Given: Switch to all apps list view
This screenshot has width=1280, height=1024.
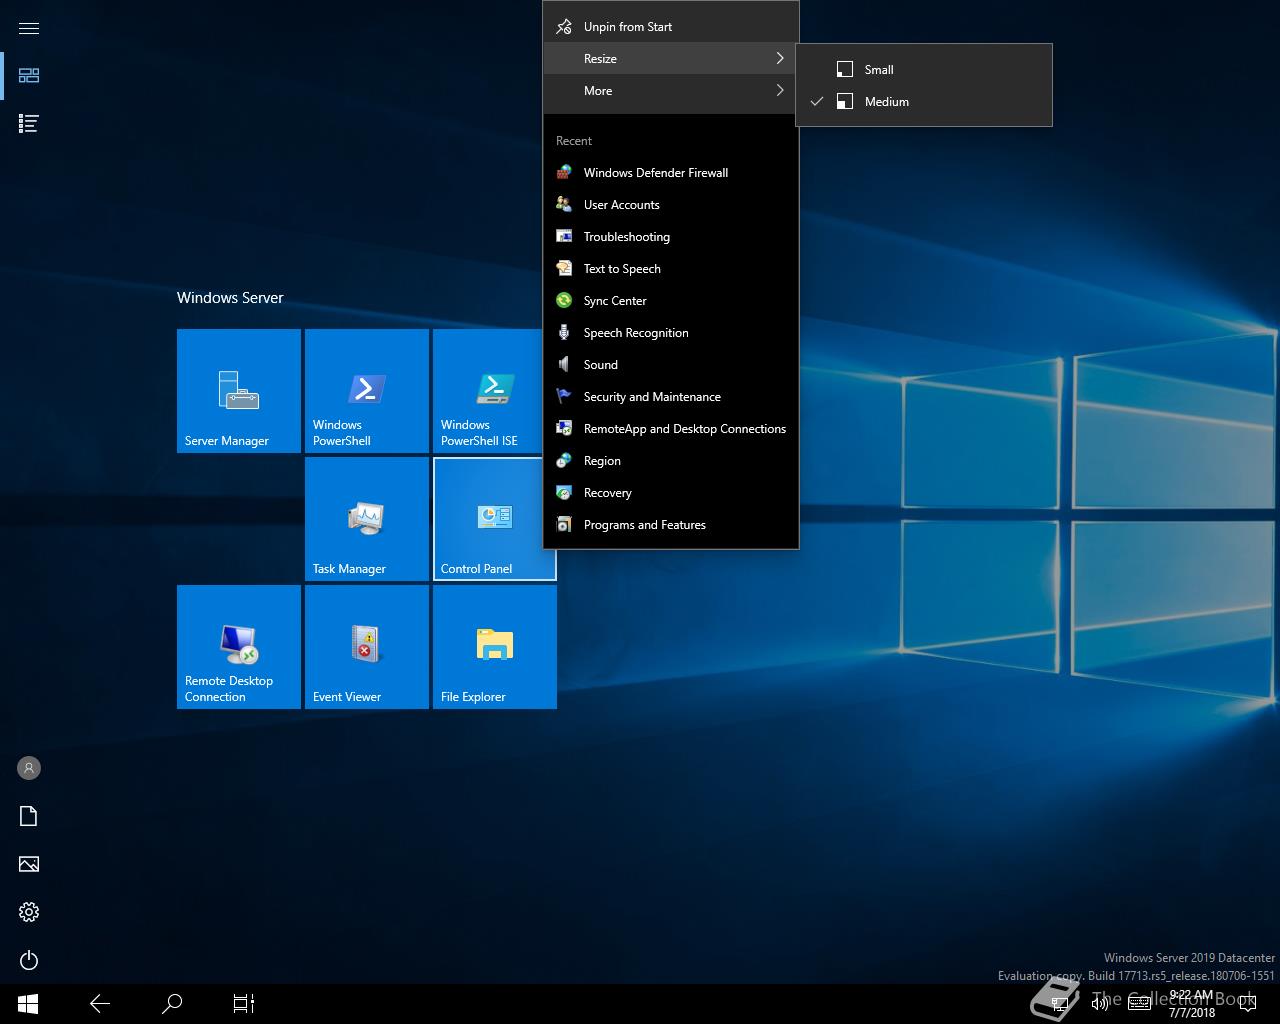Looking at the screenshot, I should pos(29,124).
